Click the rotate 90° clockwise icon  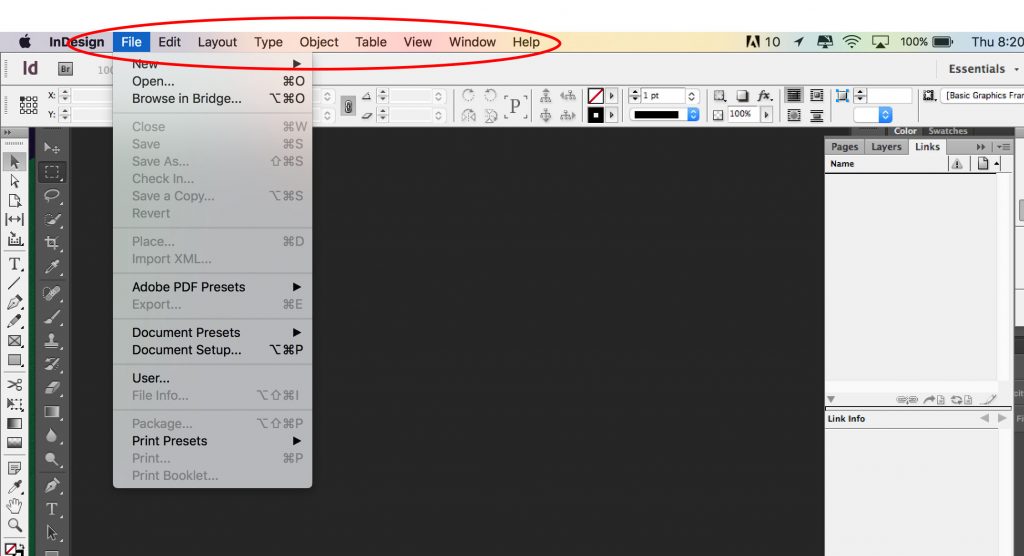[468, 95]
